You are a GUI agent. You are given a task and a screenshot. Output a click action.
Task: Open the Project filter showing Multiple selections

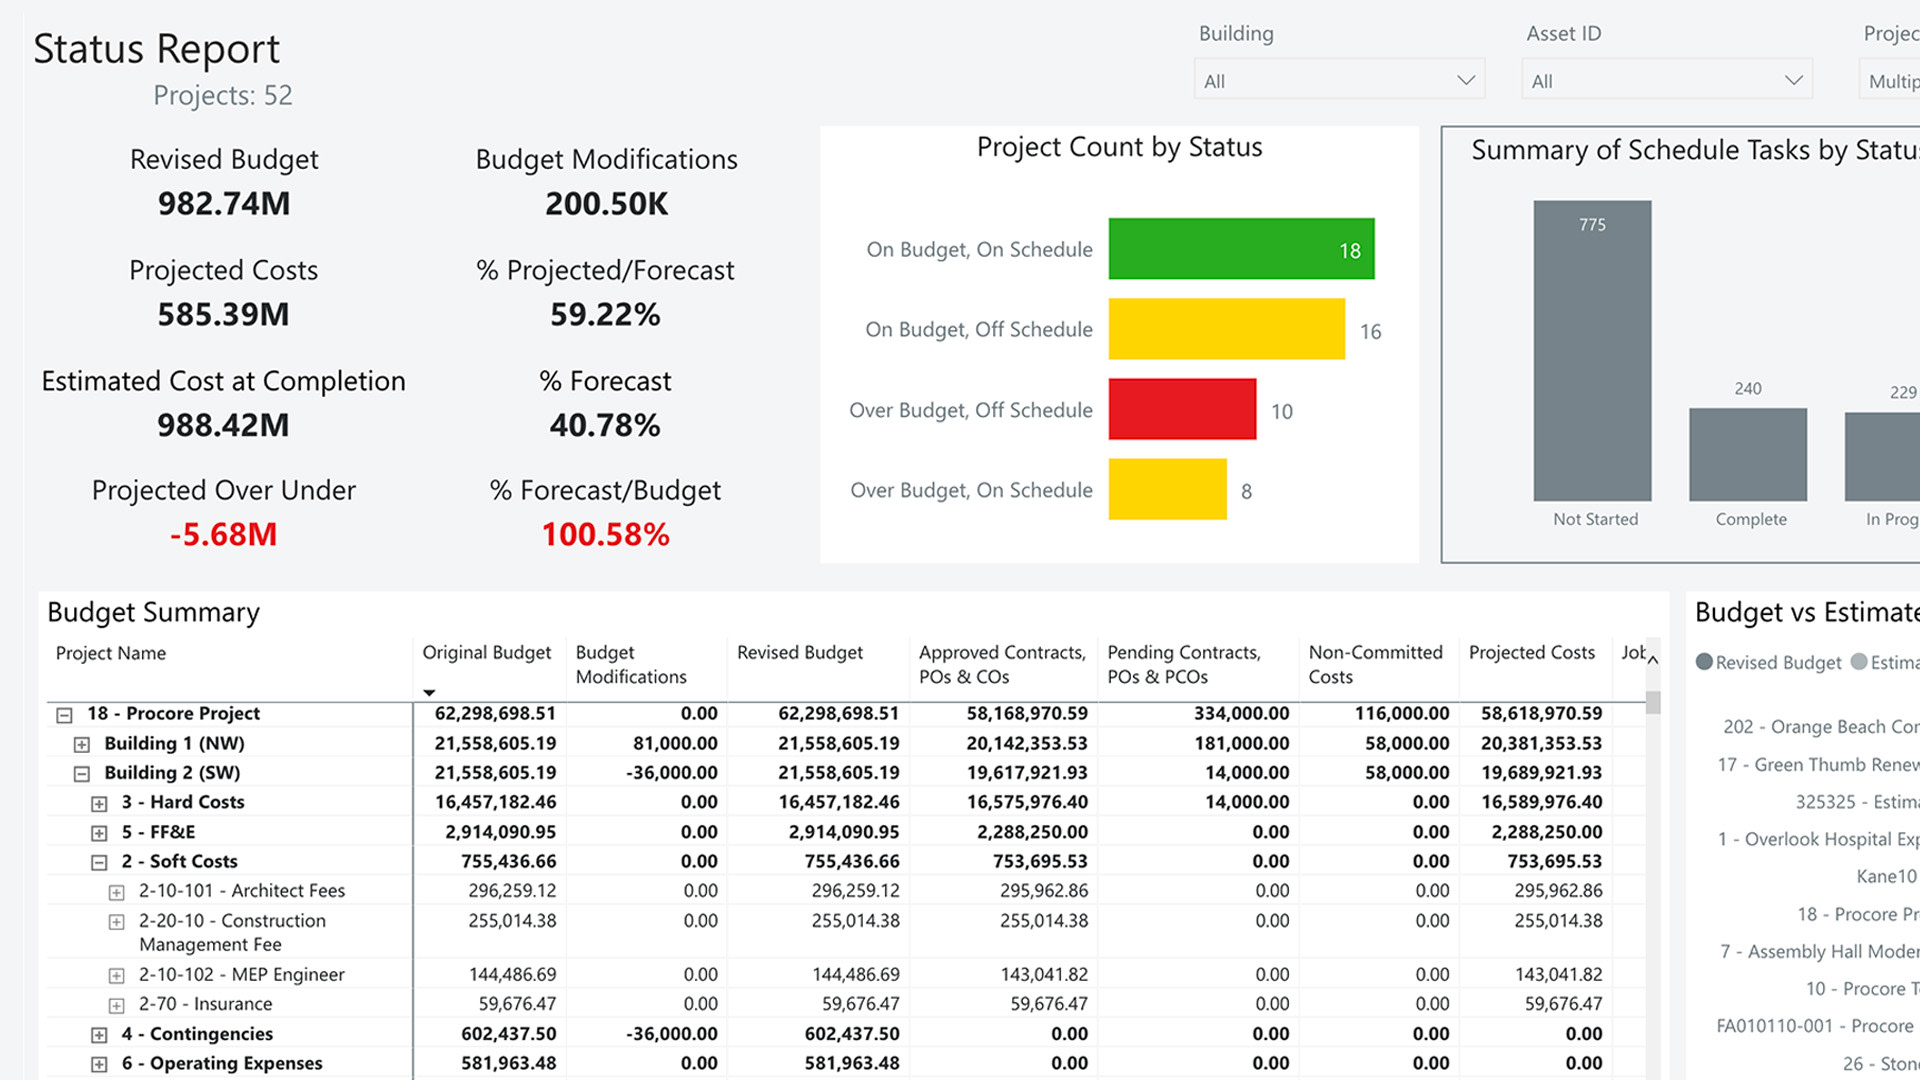tap(1893, 79)
